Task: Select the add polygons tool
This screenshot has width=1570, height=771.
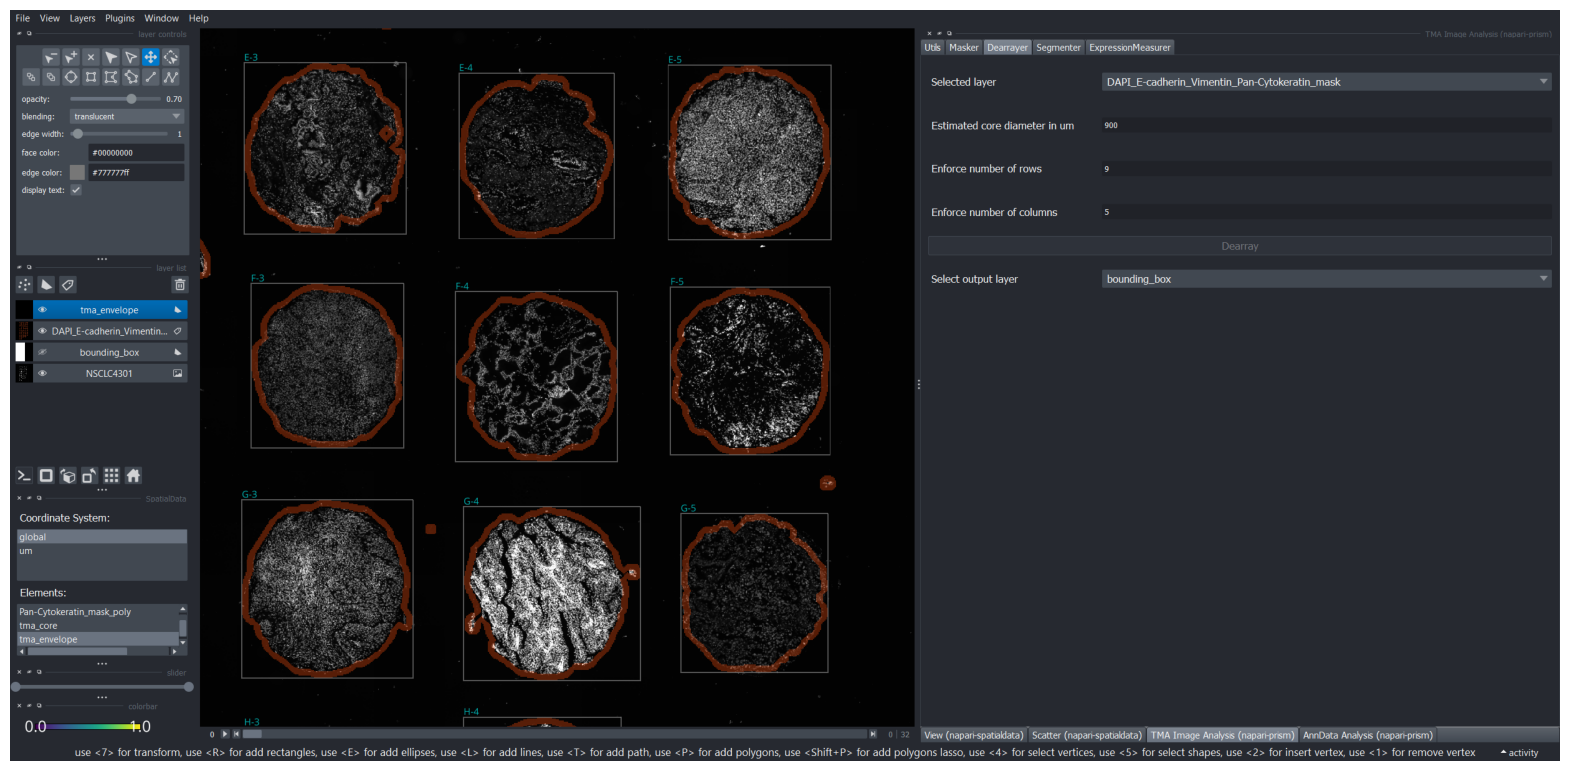Action: [x=111, y=77]
